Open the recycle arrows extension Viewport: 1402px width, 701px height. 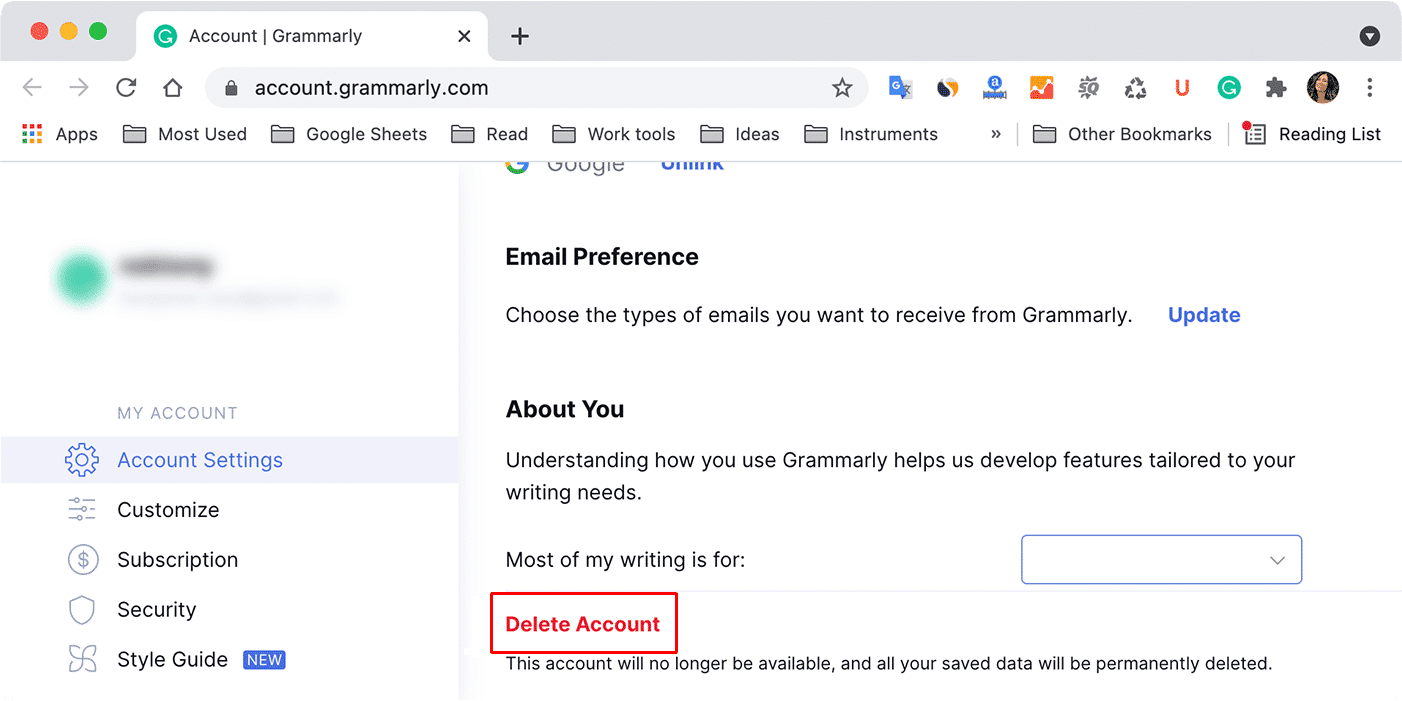coord(1135,88)
